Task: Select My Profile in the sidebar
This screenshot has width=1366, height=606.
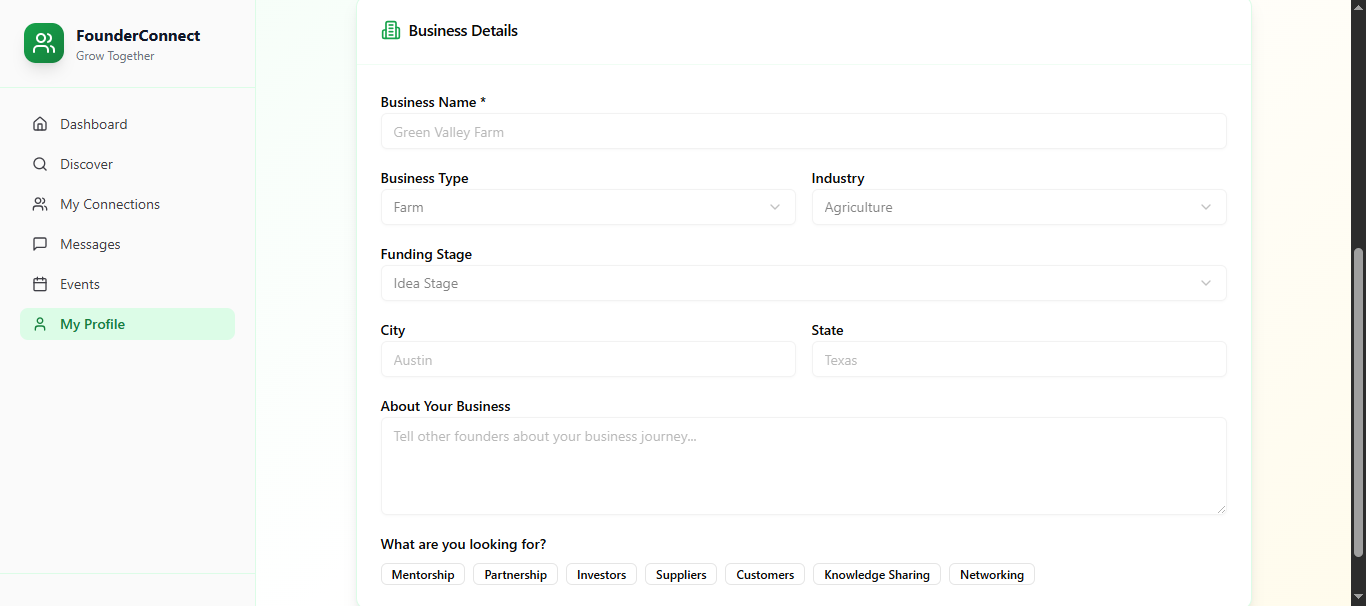Action: [x=127, y=324]
